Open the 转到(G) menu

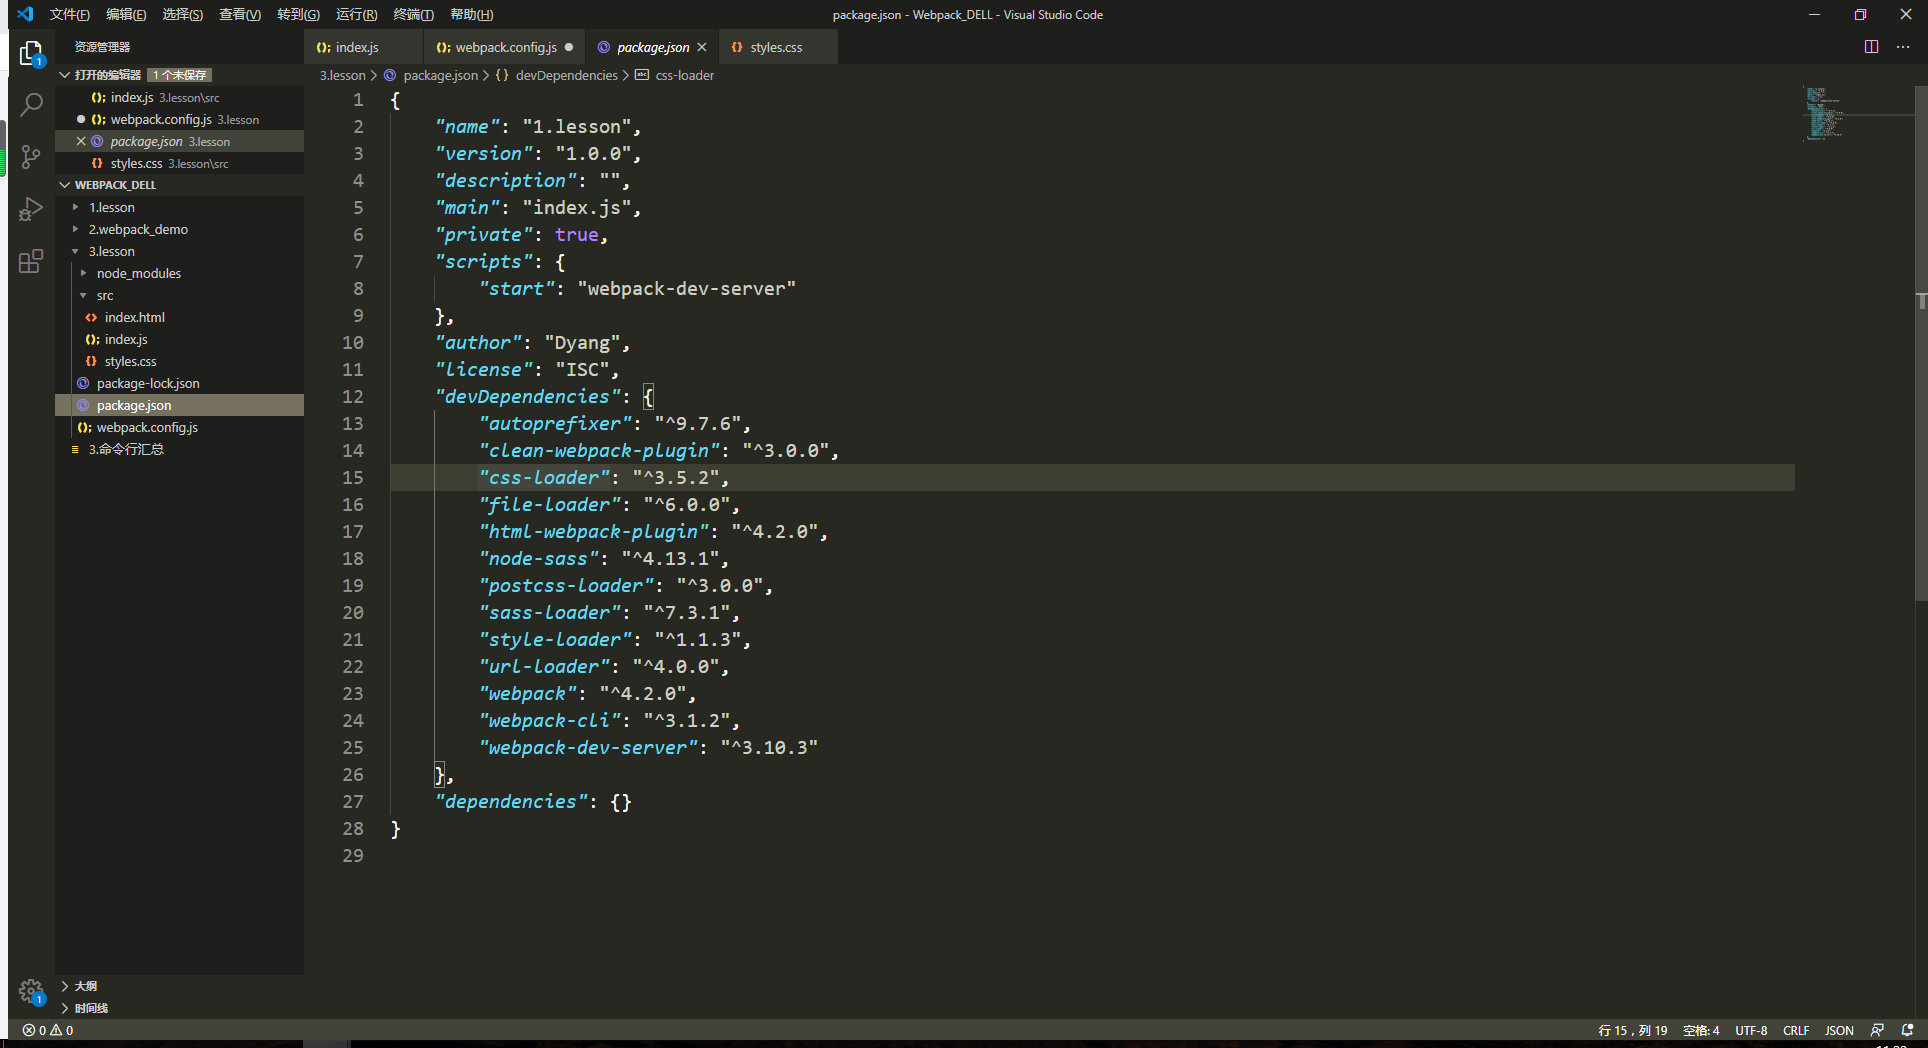[x=298, y=14]
